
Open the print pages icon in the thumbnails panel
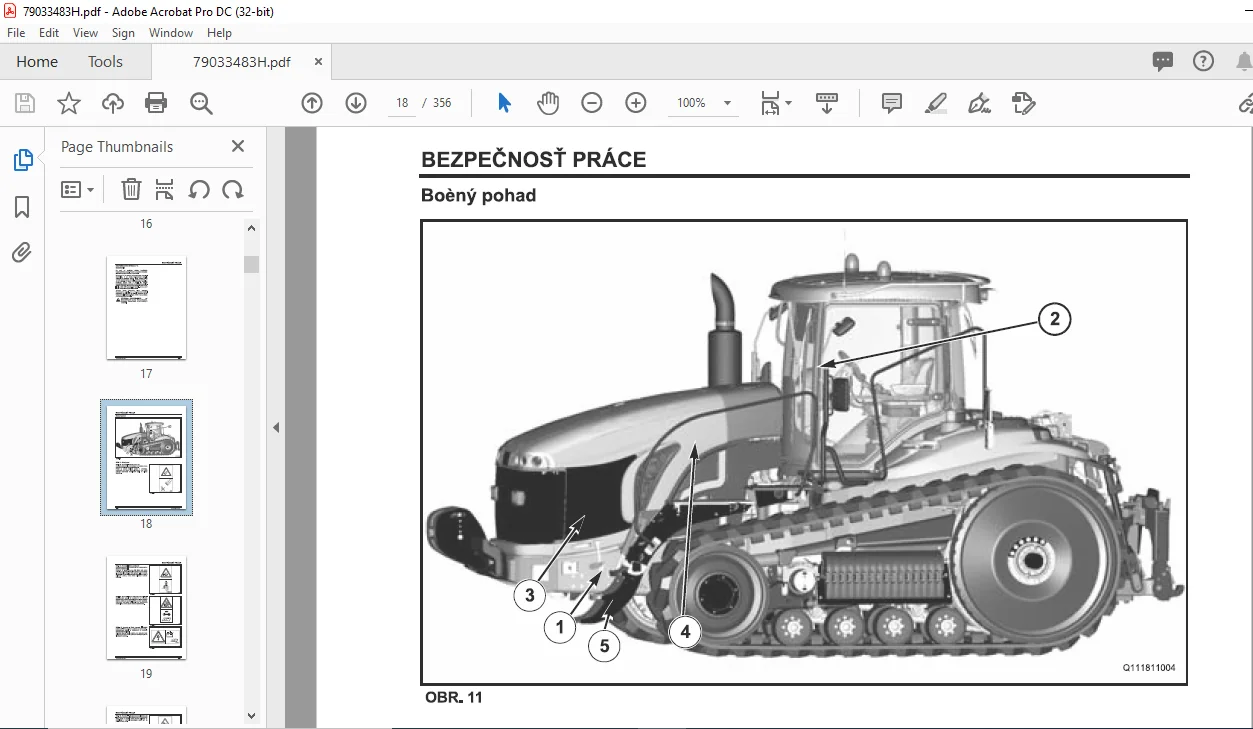165,189
